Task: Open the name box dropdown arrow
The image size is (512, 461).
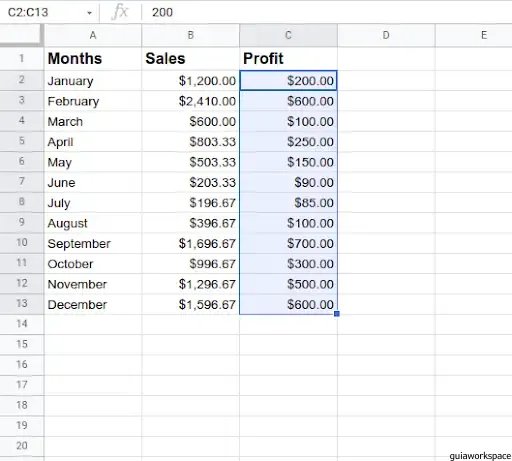Action: pyautogui.click(x=89, y=13)
